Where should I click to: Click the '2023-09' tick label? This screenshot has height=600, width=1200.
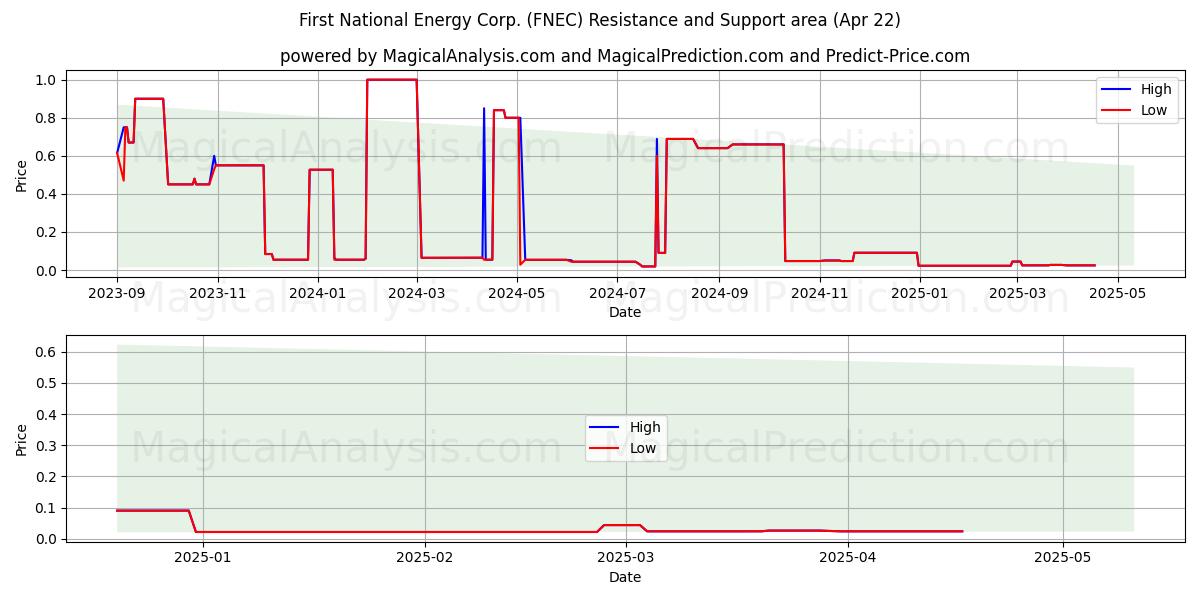click(x=117, y=293)
